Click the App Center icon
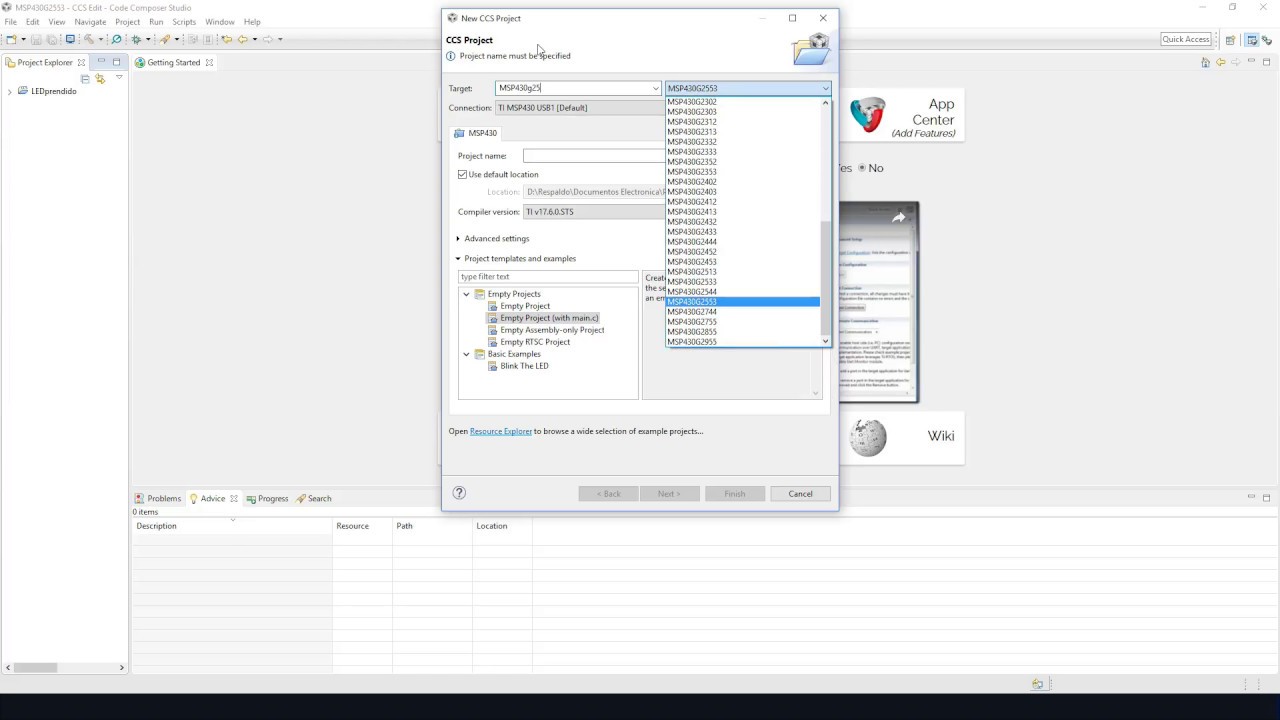 pyautogui.click(x=868, y=117)
